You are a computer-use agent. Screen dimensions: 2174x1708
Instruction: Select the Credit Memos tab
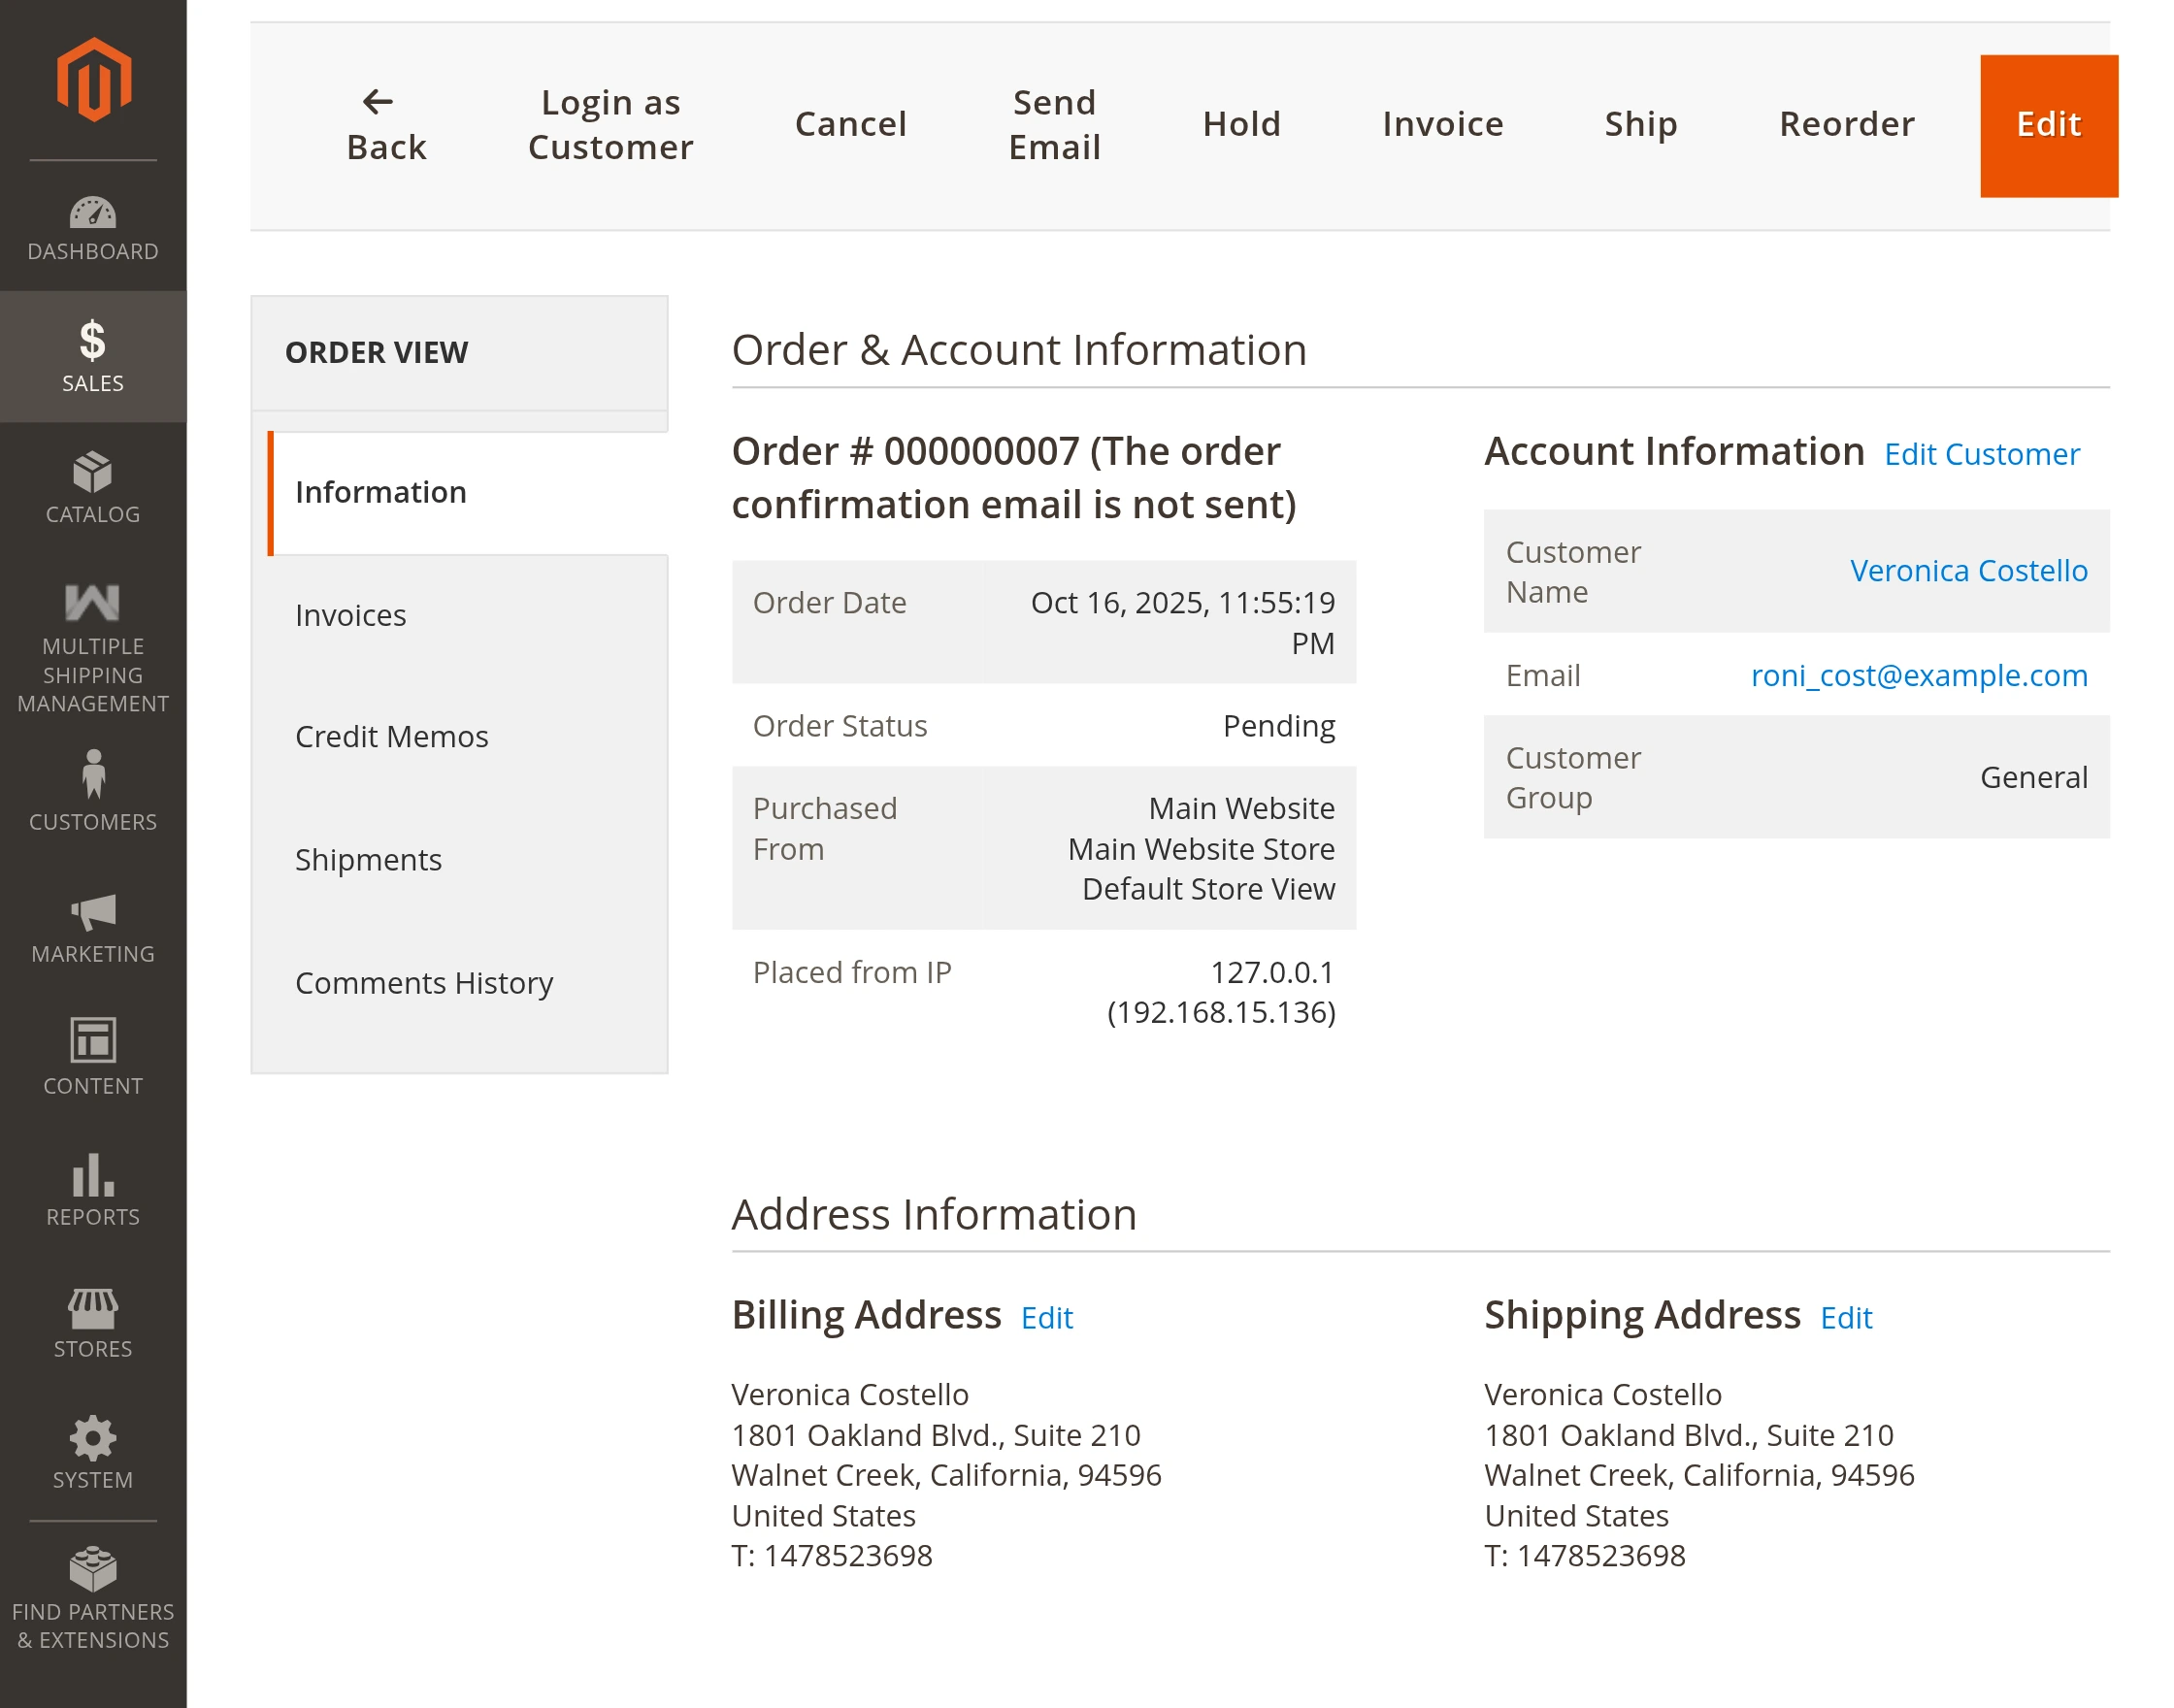tap(392, 737)
